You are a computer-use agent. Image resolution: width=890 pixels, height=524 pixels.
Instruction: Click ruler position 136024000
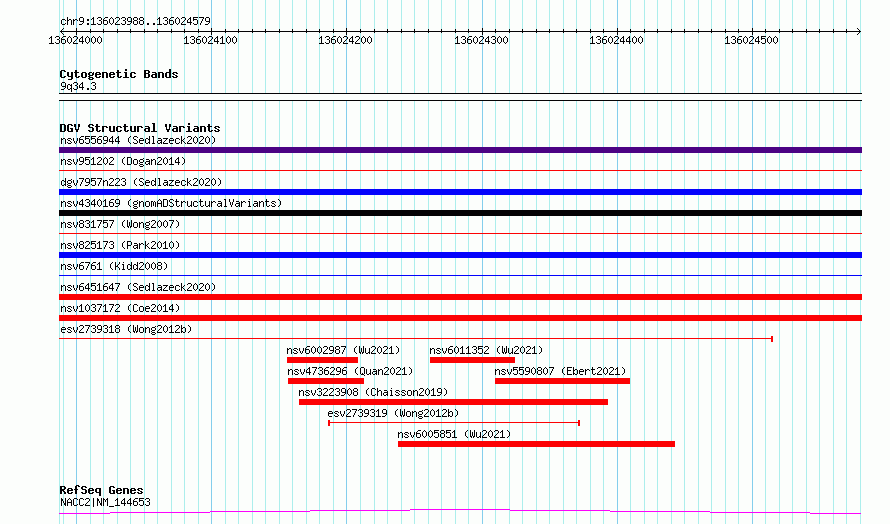tap(75, 40)
